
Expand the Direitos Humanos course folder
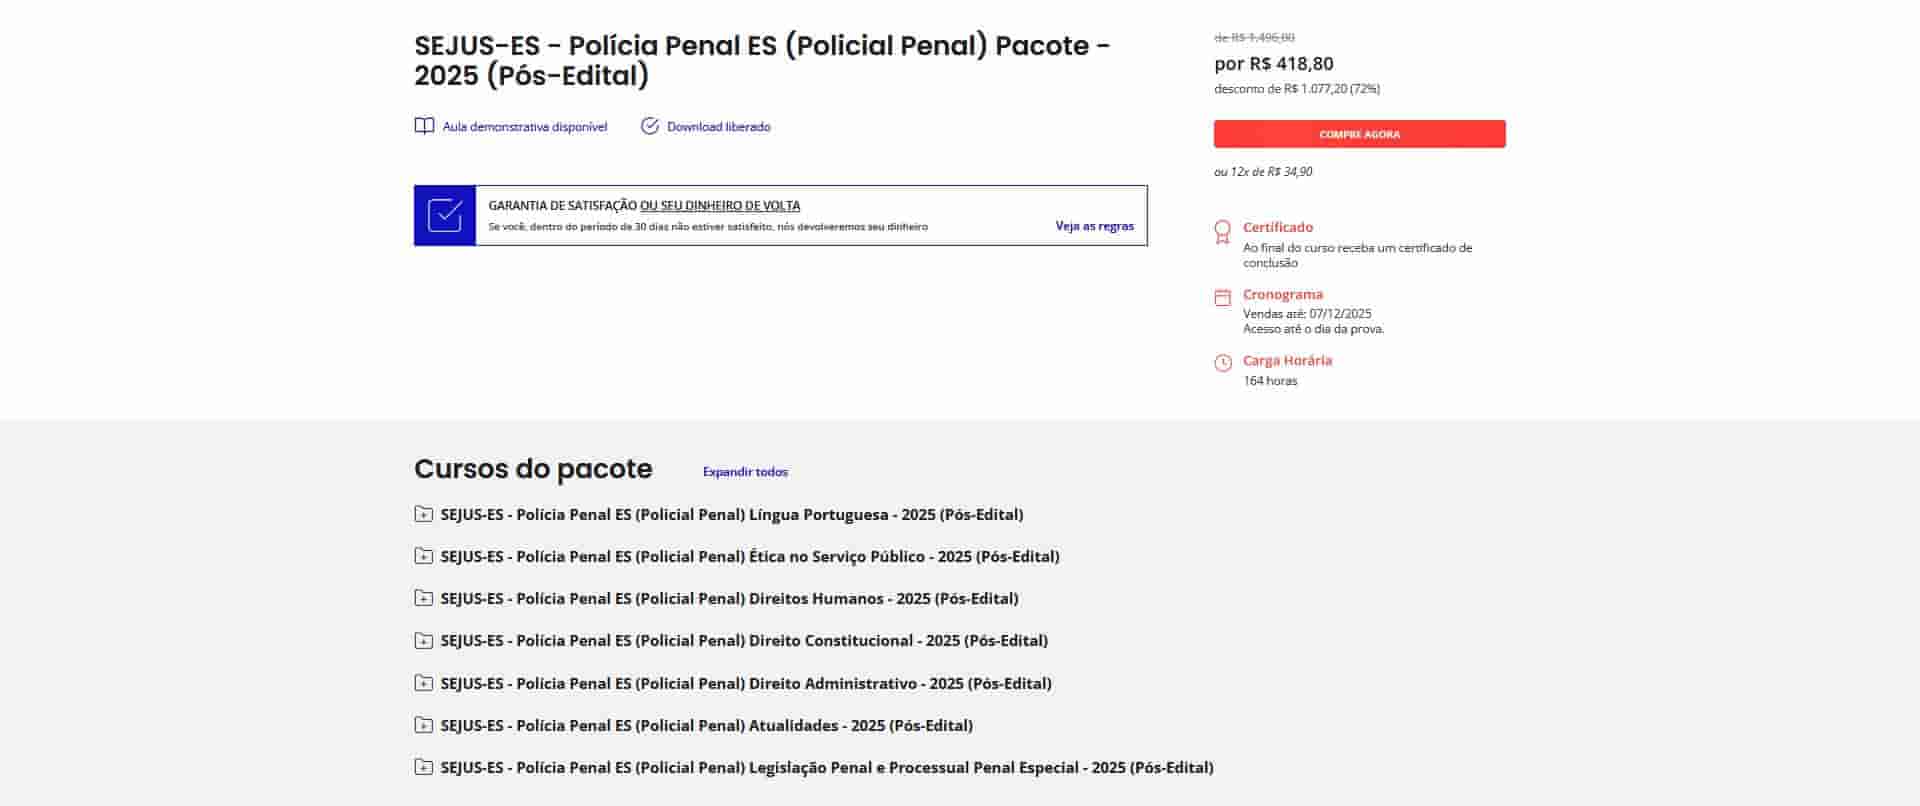click(x=424, y=598)
